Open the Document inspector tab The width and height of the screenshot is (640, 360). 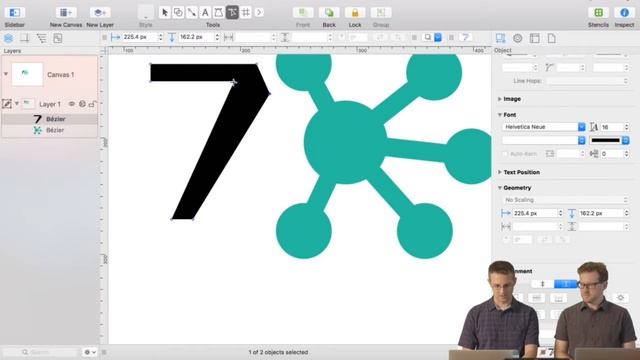pos(551,38)
